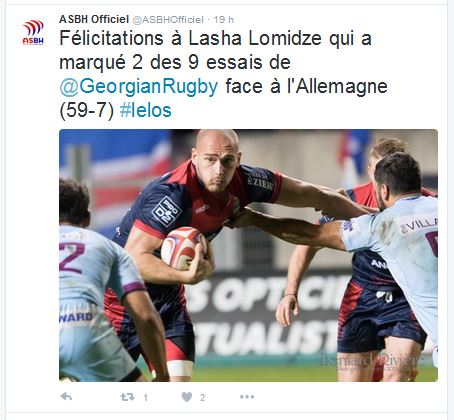
Task: Like the tweet with heart icon
Action: coord(187,397)
